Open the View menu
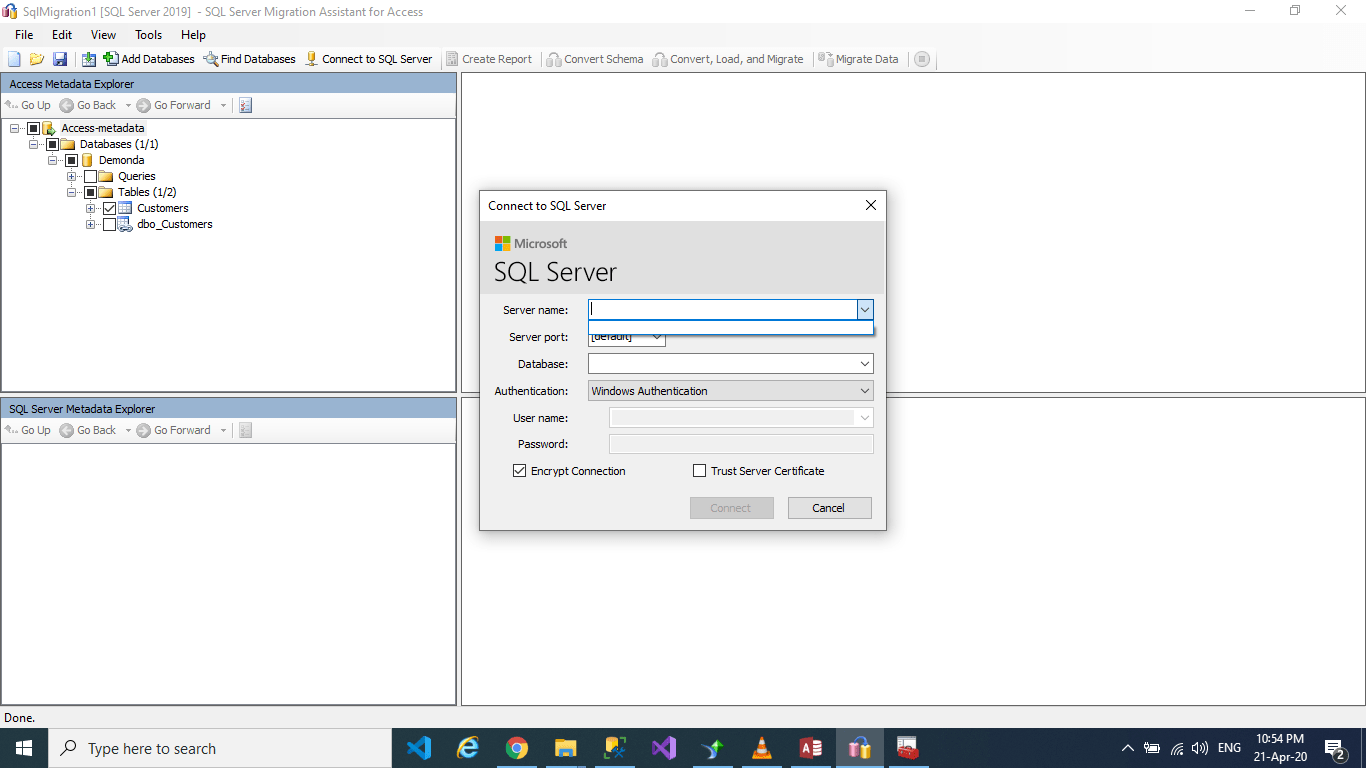Screen dimensions: 1366x768 click(103, 35)
